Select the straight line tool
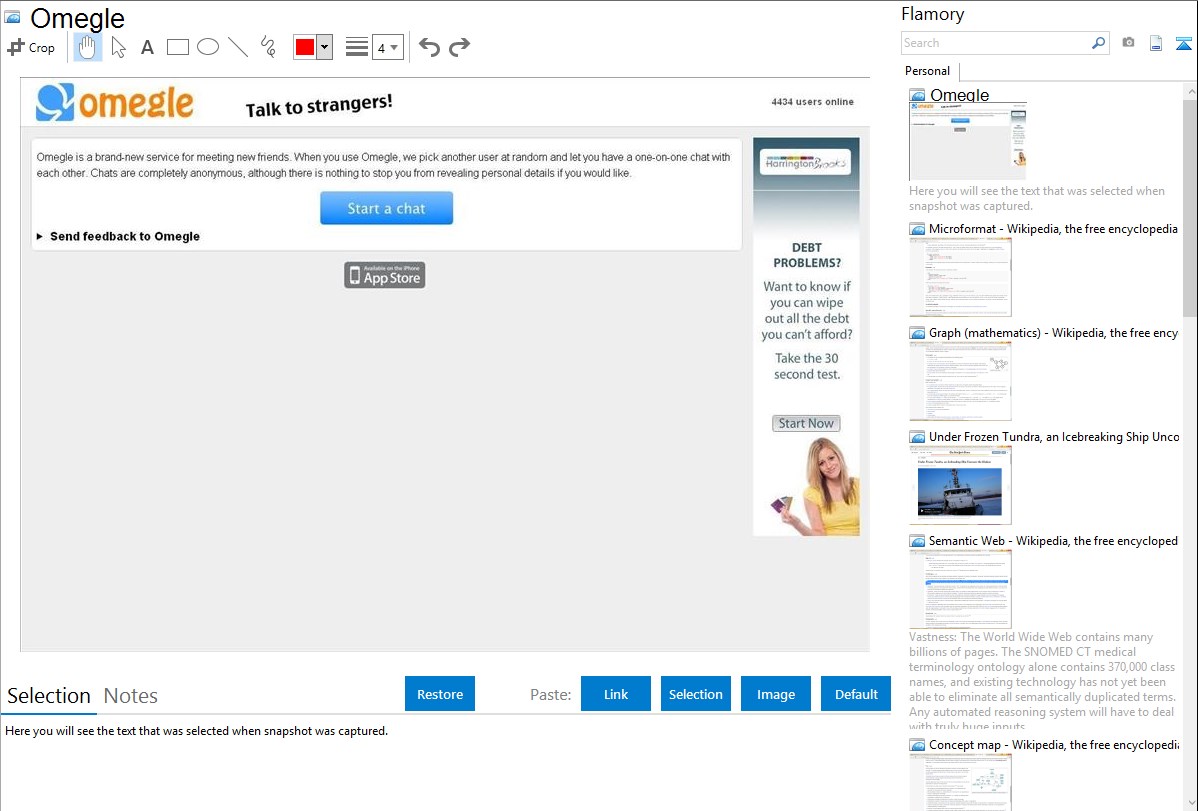The image size is (1198, 811). [238, 47]
